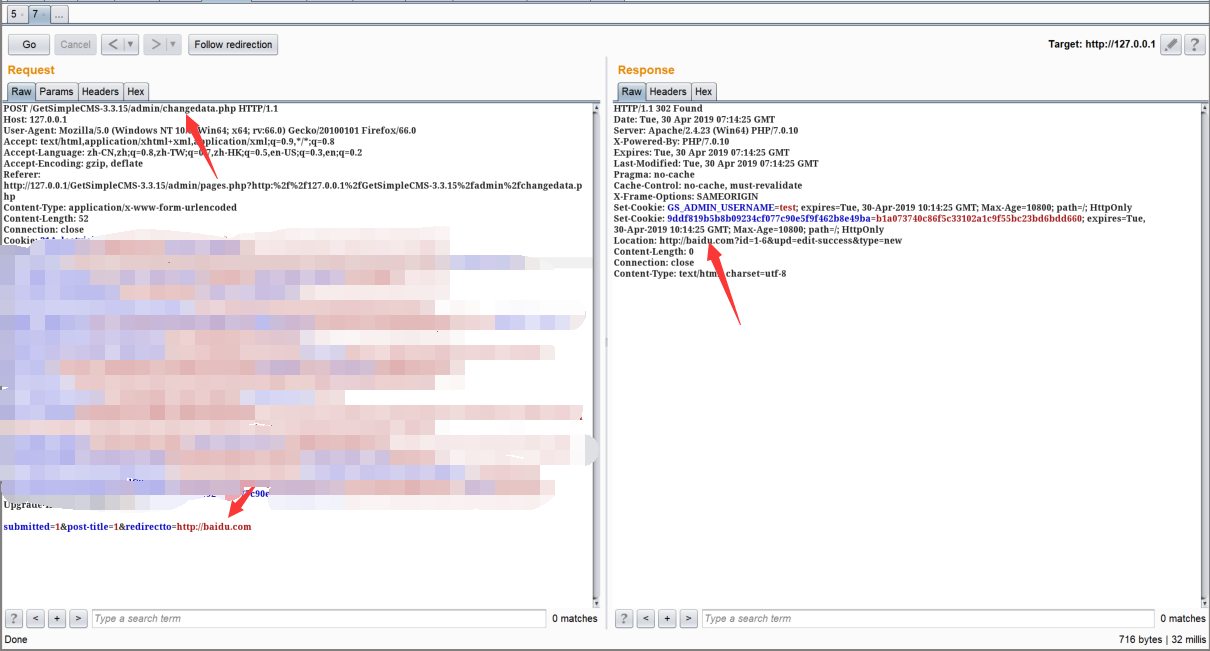This screenshot has width=1210, height=651.
Task: Click previous match arrow in Response search bar
Action: pos(645,618)
